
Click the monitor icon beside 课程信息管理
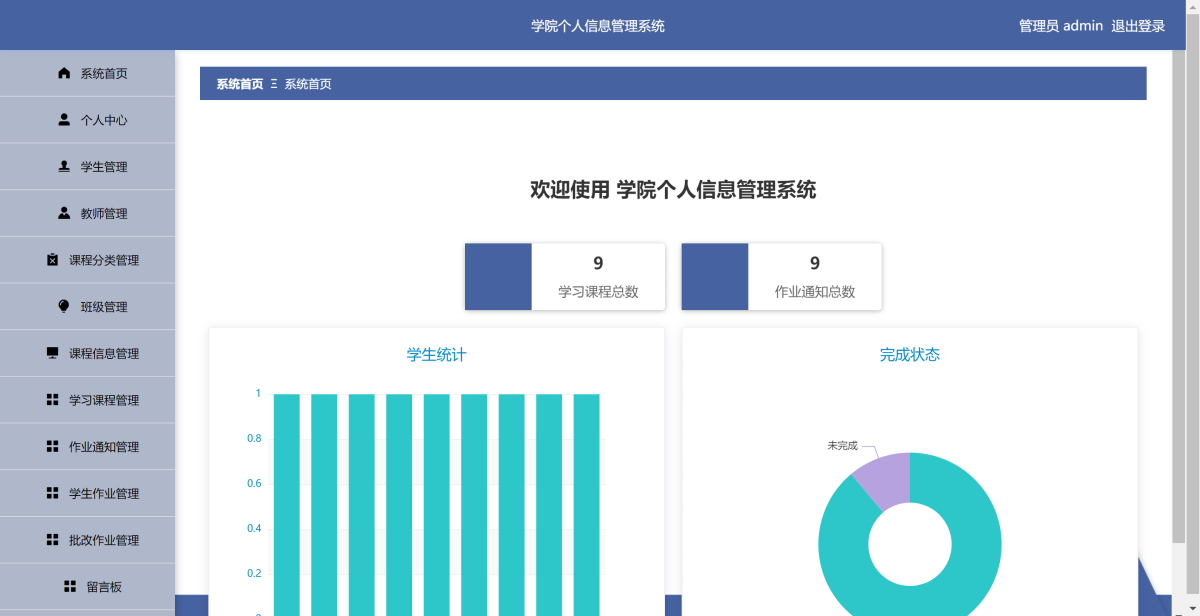53,353
